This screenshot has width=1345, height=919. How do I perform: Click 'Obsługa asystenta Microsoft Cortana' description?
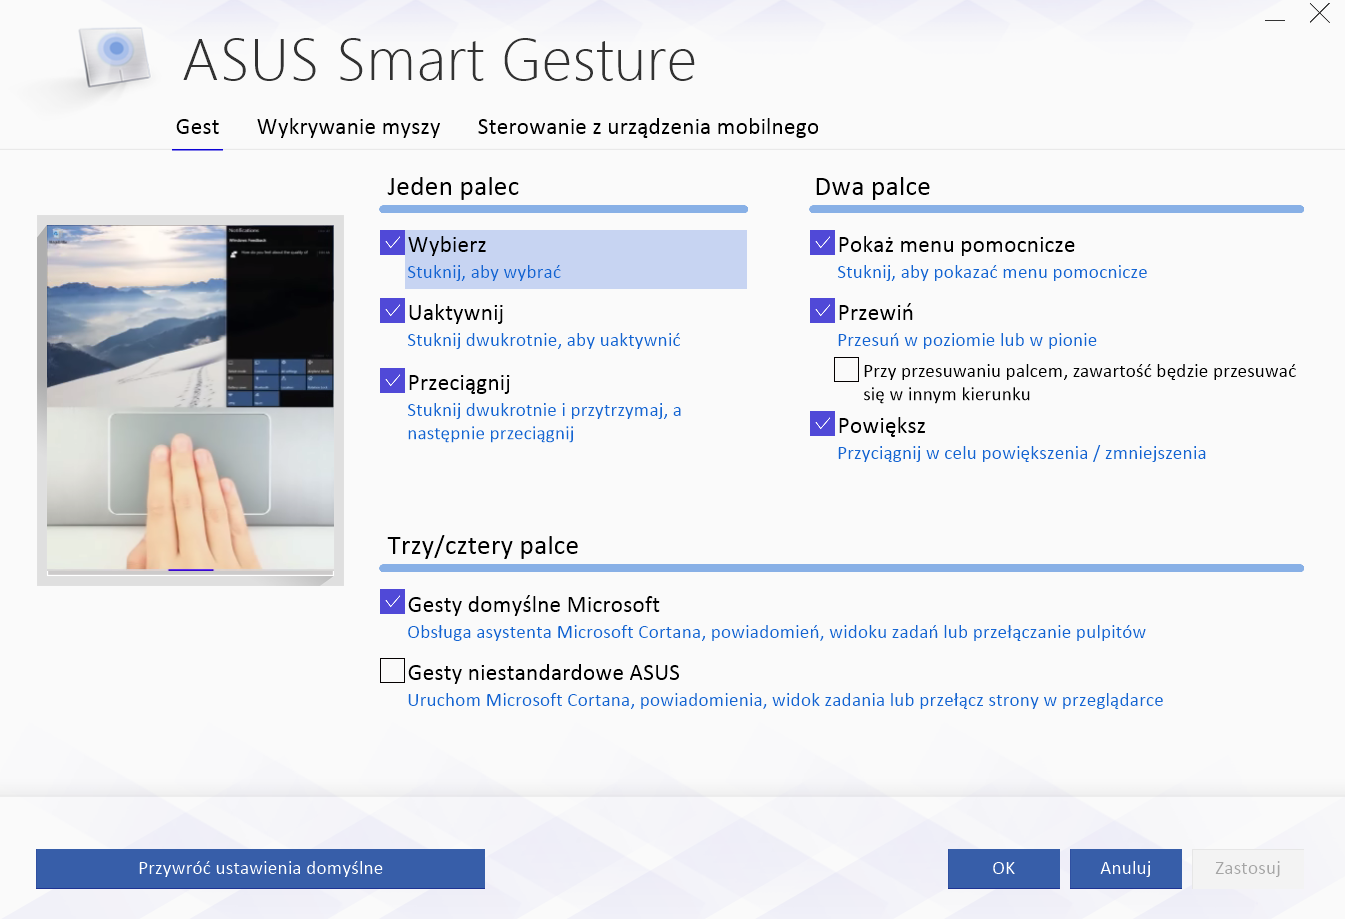pyautogui.click(x=776, y=632)
